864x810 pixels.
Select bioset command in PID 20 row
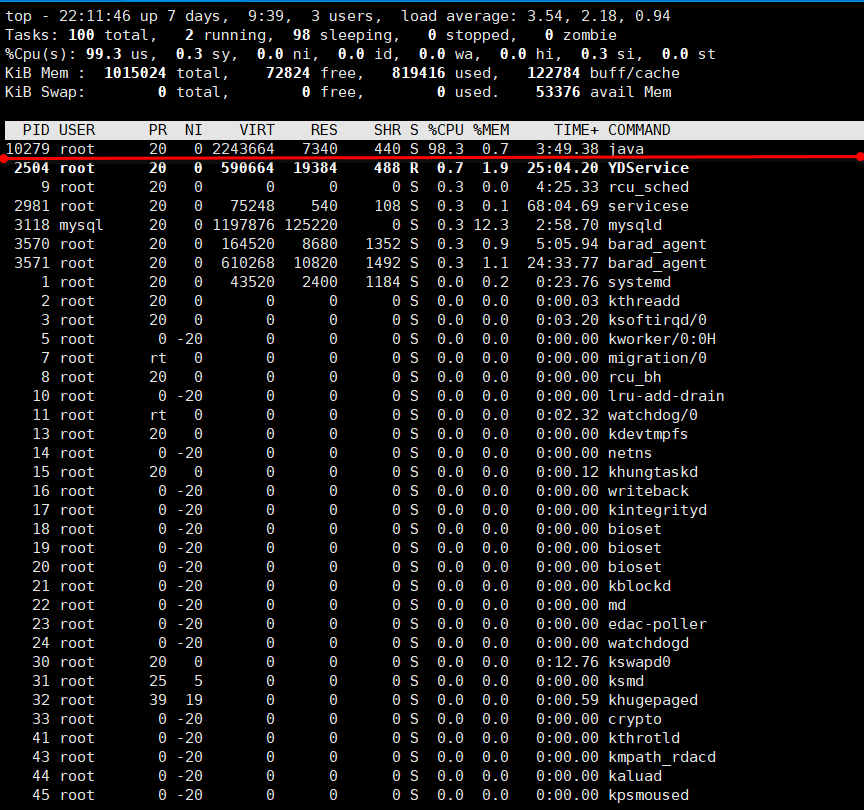[x=635, y=567]
